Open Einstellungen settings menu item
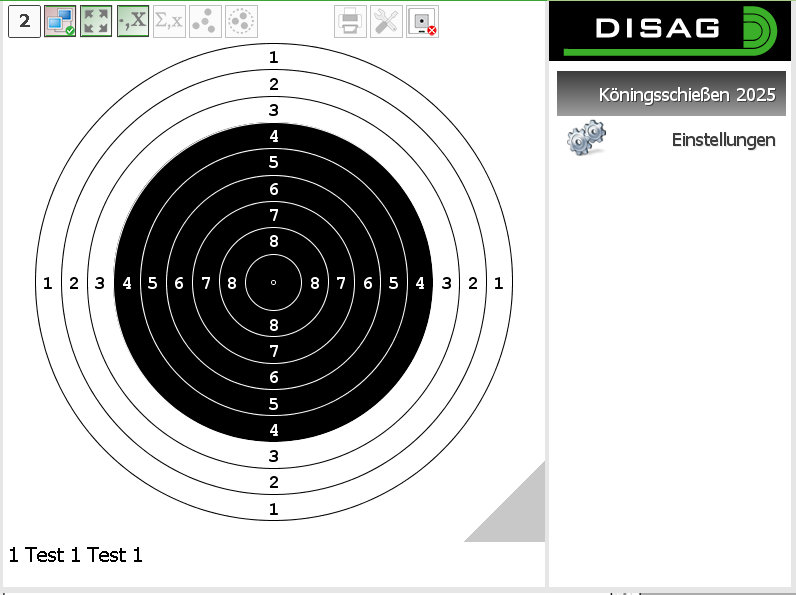The height and width of the screenshot is (595, 796). point(723,140)
